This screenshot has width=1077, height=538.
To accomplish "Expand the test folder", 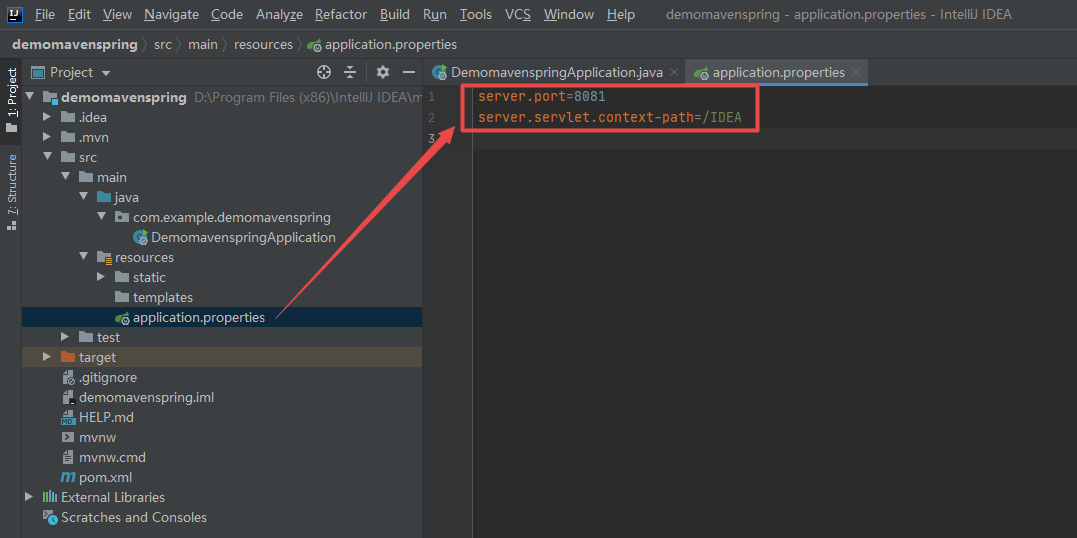I will click(x=65, y=337).
